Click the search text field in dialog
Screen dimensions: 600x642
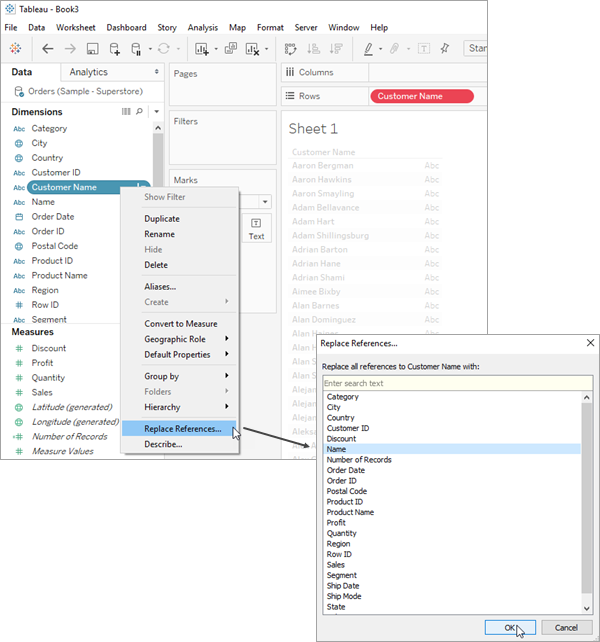[x=457, y=383]
